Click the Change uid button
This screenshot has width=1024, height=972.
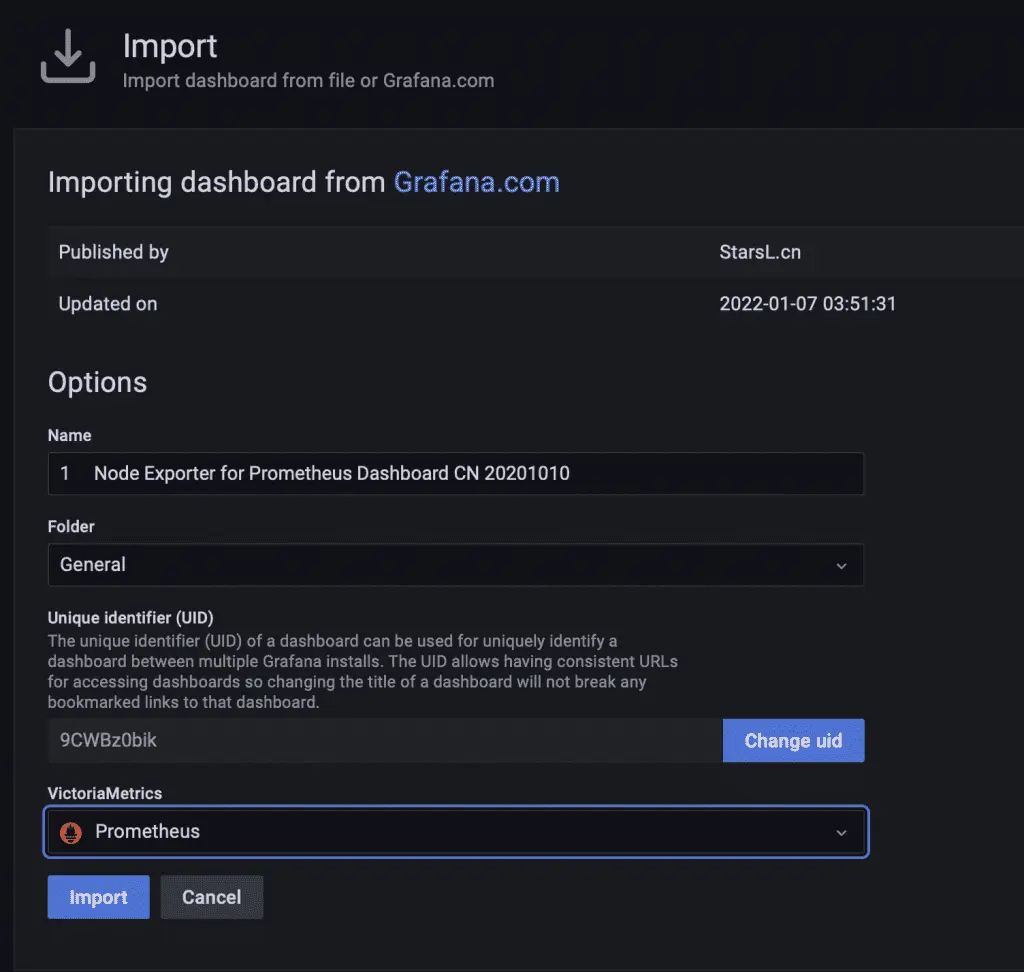click(793, 741)
